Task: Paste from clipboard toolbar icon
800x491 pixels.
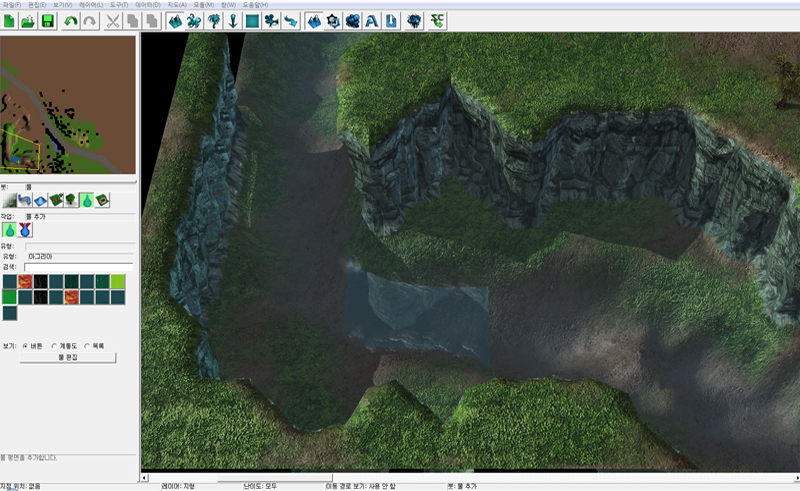Action: 152,21
